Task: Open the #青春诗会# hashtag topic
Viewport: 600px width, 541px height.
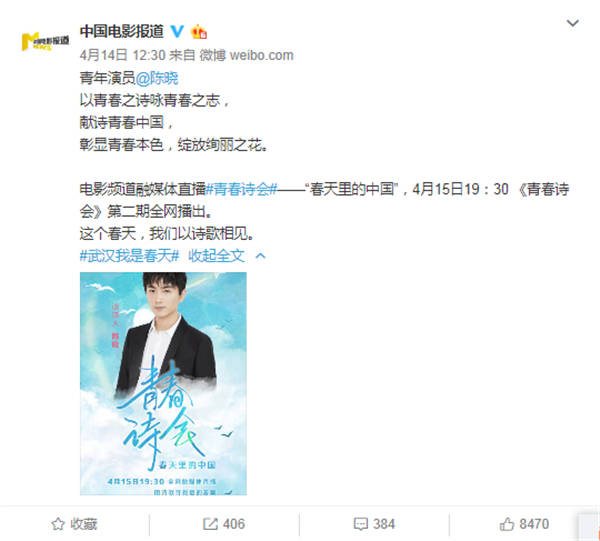Action: (x=241, y=189)
